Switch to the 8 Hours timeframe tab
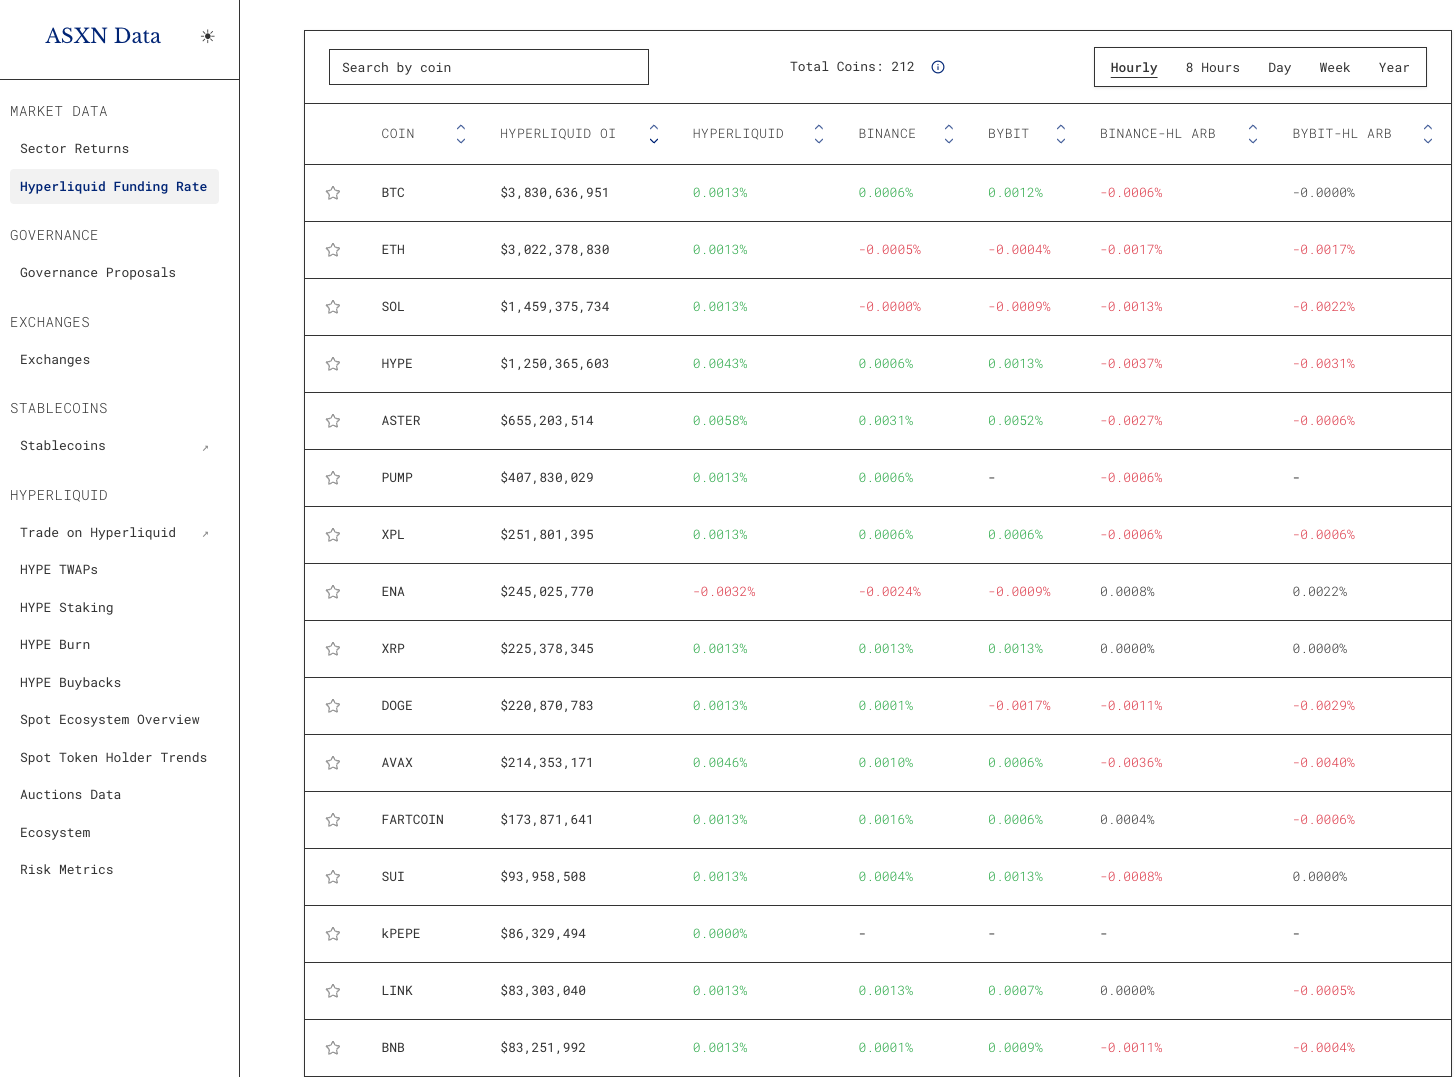This screenshot has width=1456, height=1077. [1212, 68]
